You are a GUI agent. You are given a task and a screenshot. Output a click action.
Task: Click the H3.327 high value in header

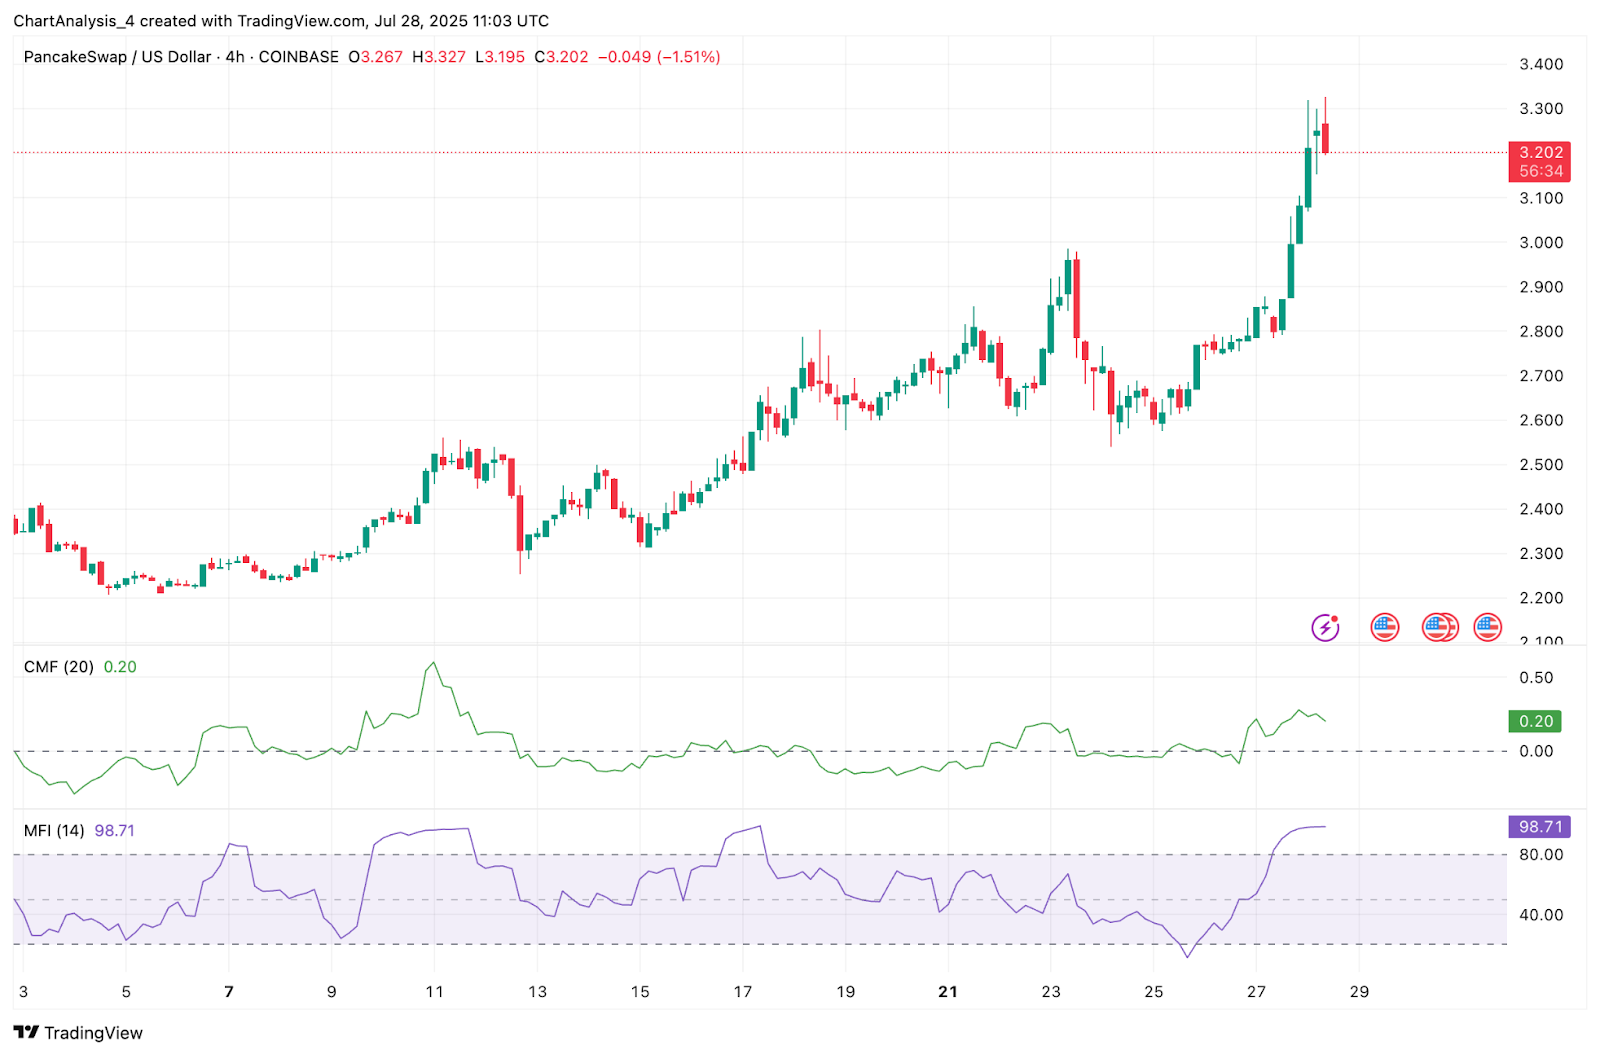439,57
